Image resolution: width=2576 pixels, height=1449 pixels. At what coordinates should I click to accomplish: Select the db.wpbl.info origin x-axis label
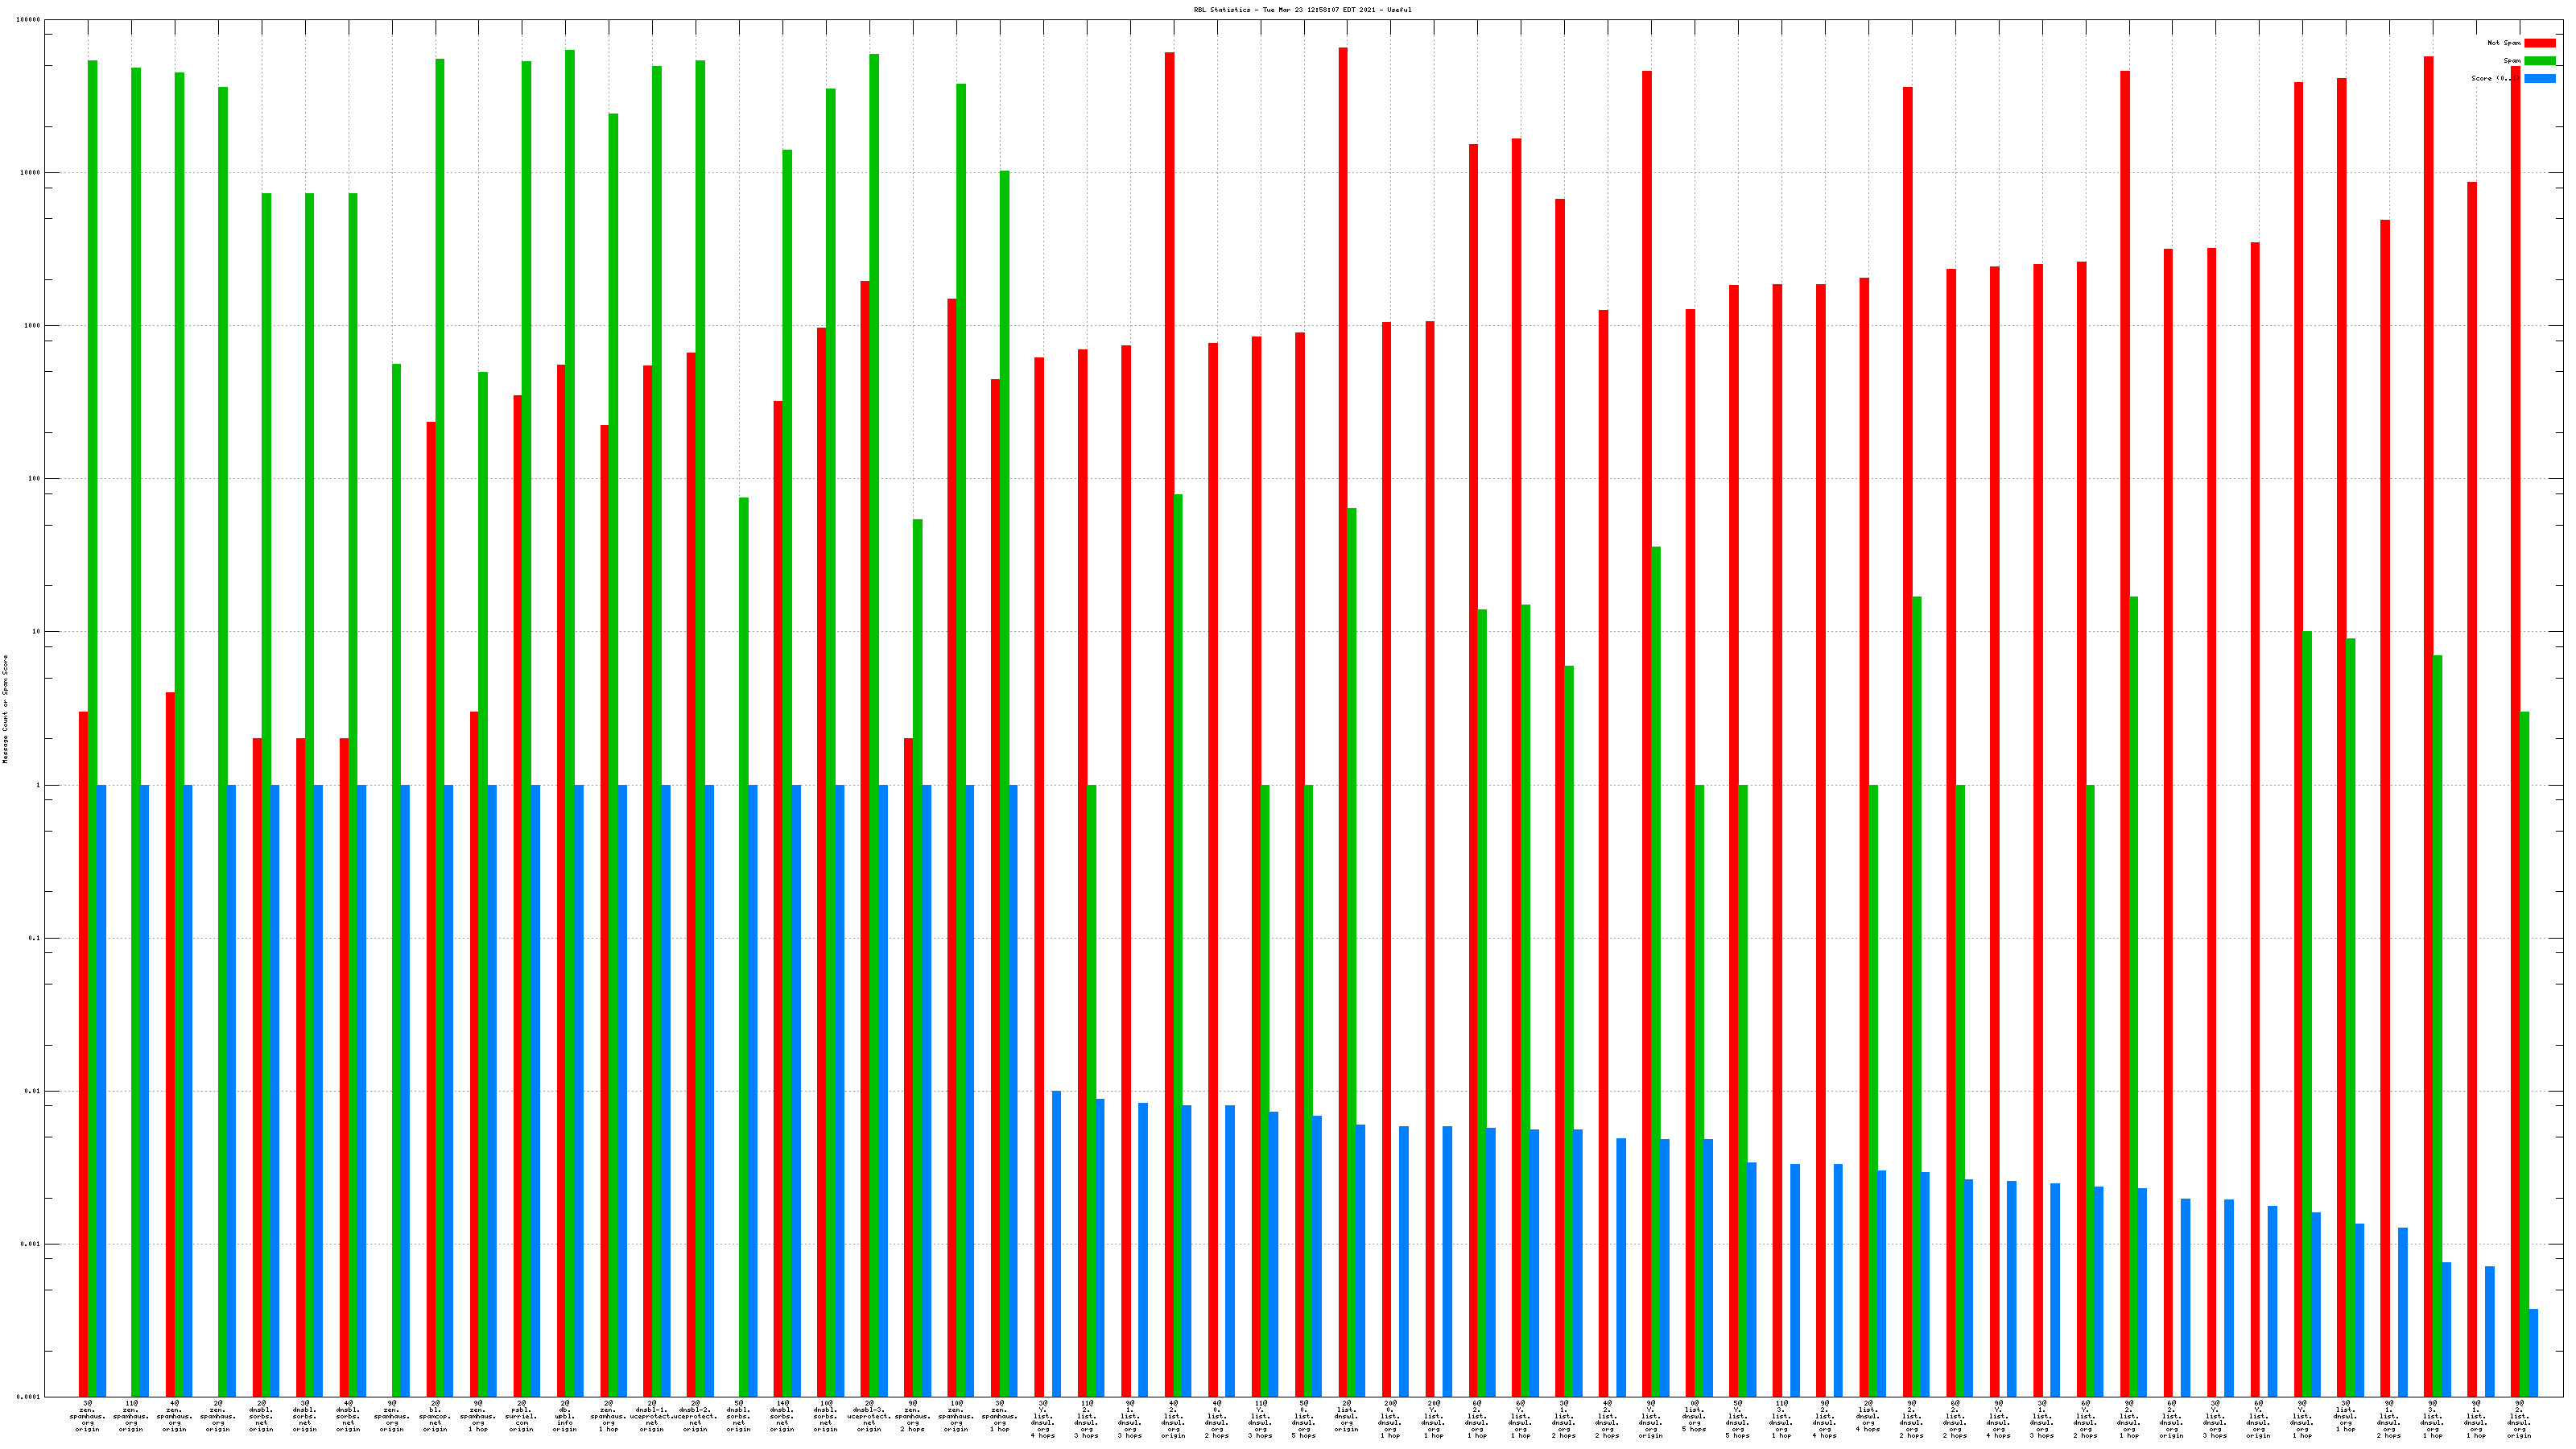click(565, 1417)
